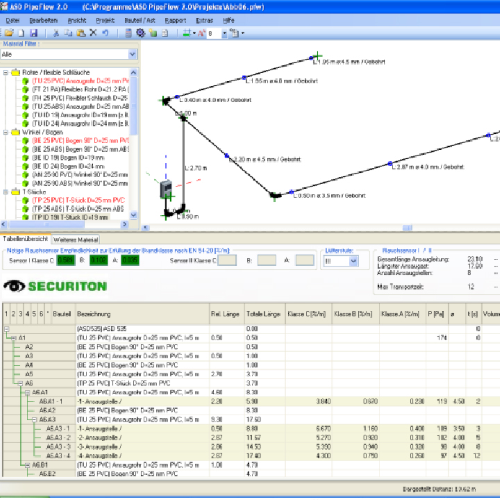Viewport: 500px width, 500px height.
Task: Open the font size dropdown arrow
Action: [x=224, y=33]
